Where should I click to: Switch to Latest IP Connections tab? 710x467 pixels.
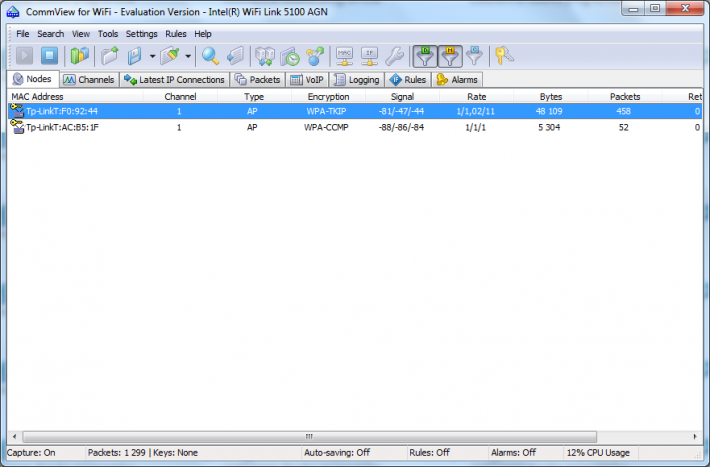pyautogui.click(x=174, y=80)
